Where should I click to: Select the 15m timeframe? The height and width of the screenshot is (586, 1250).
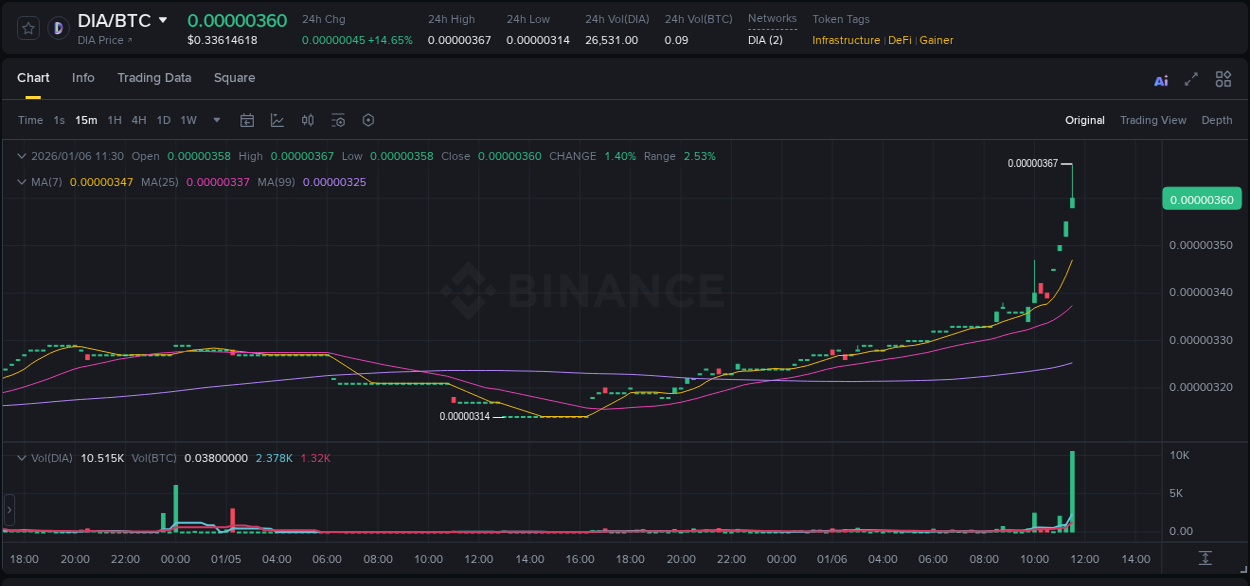(86, 120)
